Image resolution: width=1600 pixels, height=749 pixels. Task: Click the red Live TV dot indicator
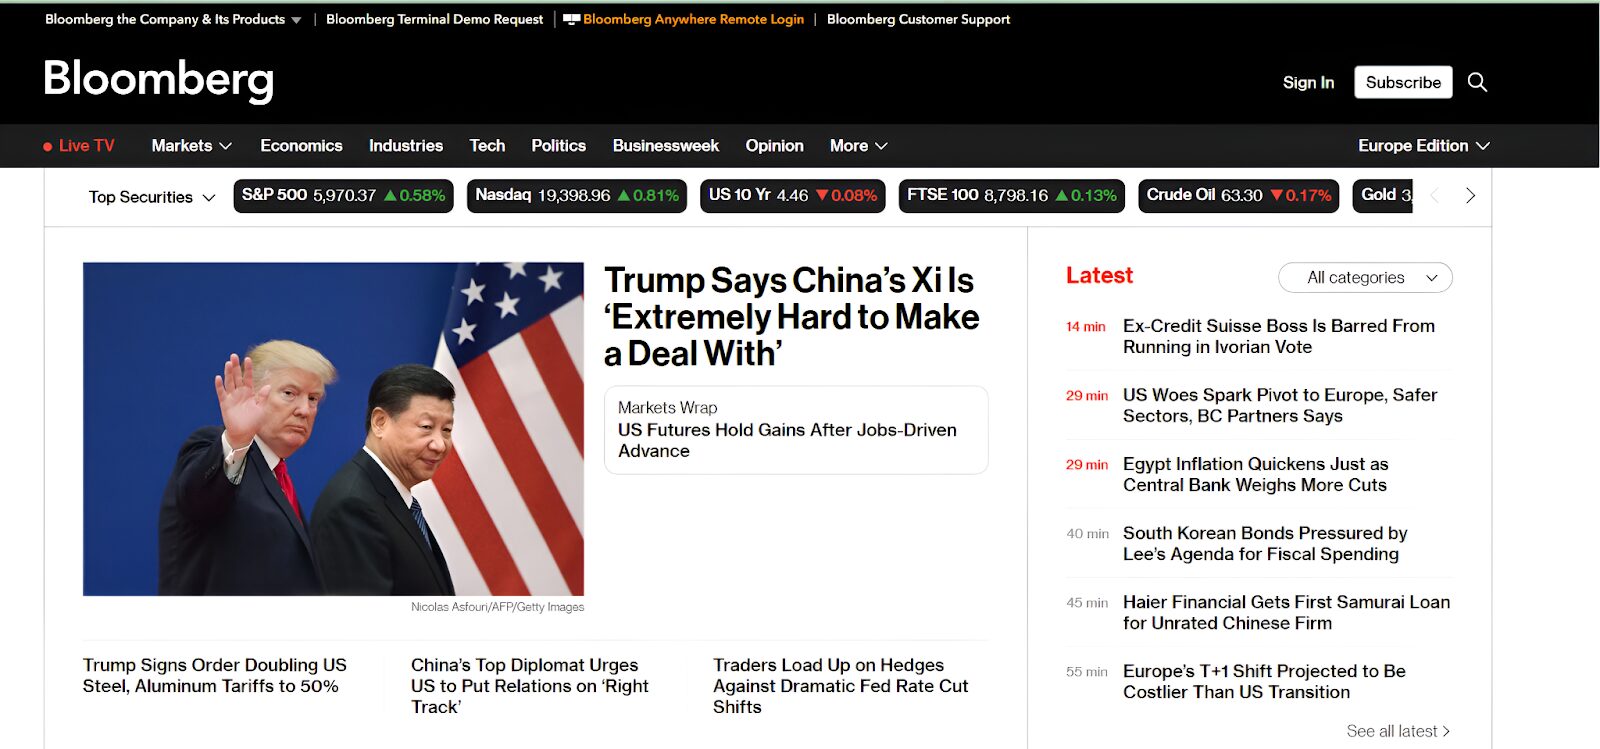tap(47, 146)
